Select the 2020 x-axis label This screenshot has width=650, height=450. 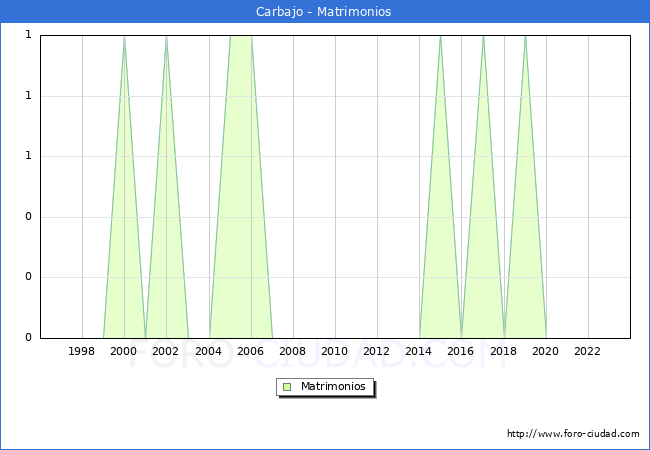pyautogui.click(x=545, y=351)
